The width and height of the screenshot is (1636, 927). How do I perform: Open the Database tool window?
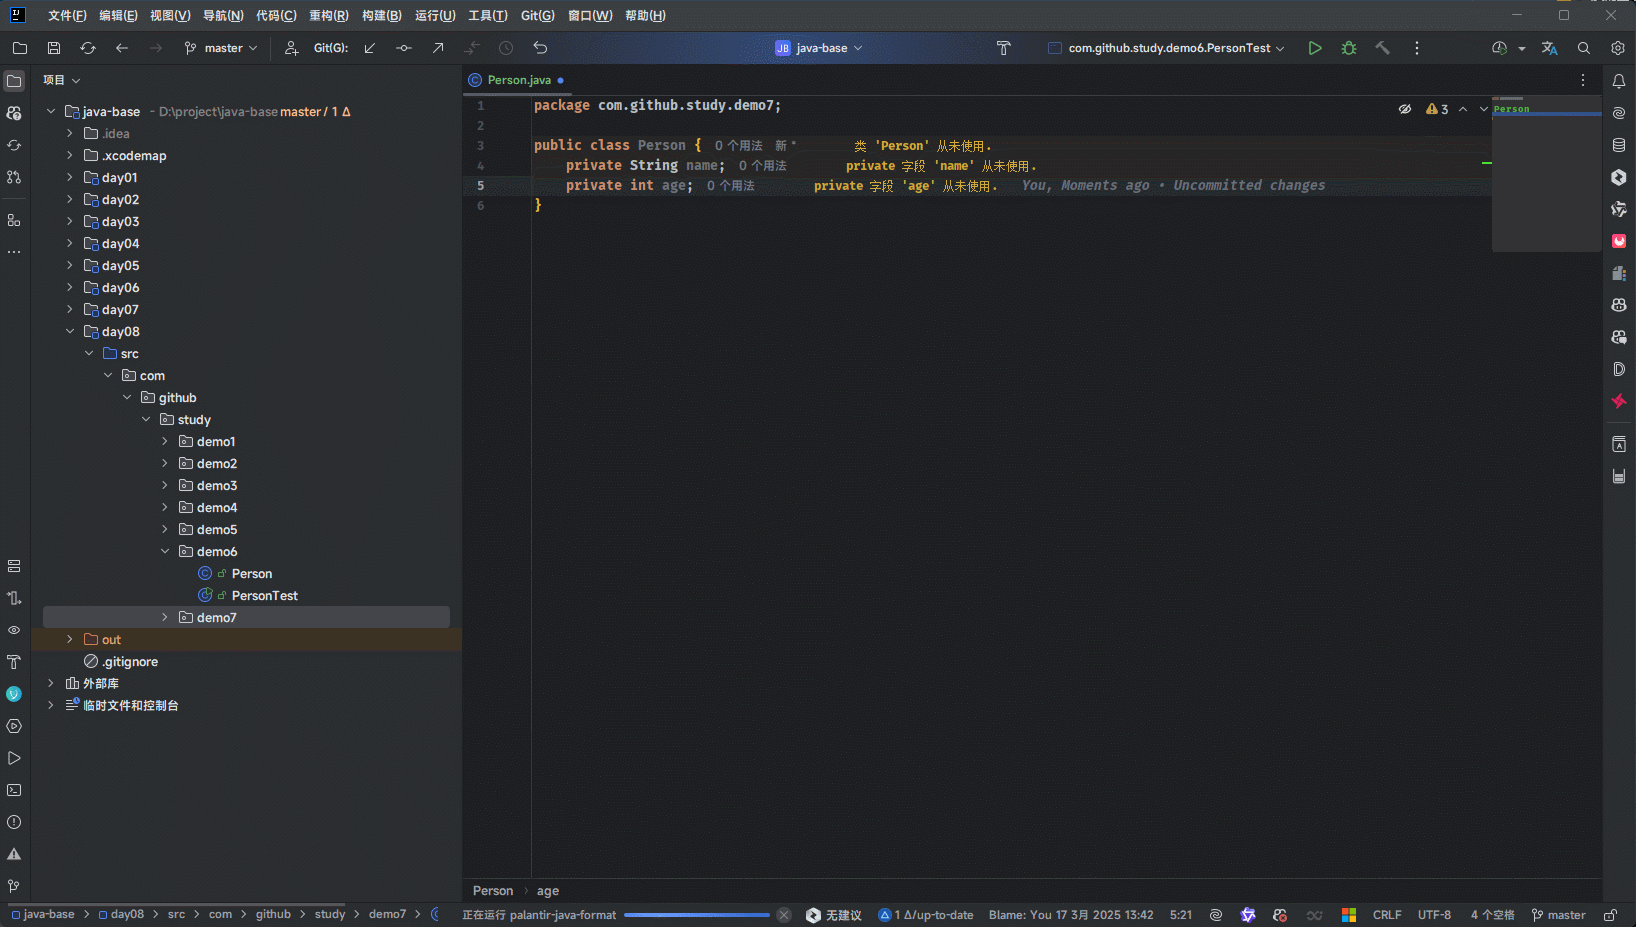(1619, 145)
